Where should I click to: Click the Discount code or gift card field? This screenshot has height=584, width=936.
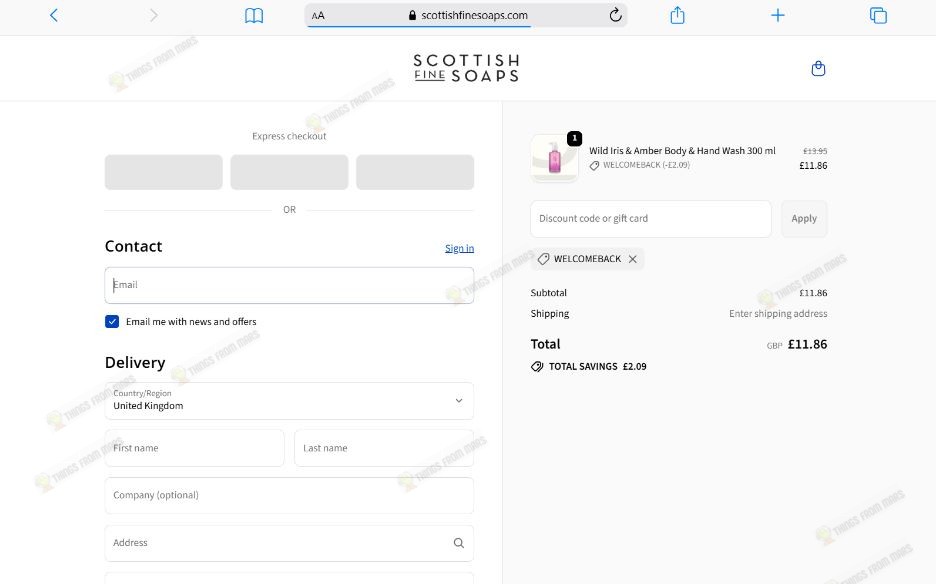click(x=651, y=219)
